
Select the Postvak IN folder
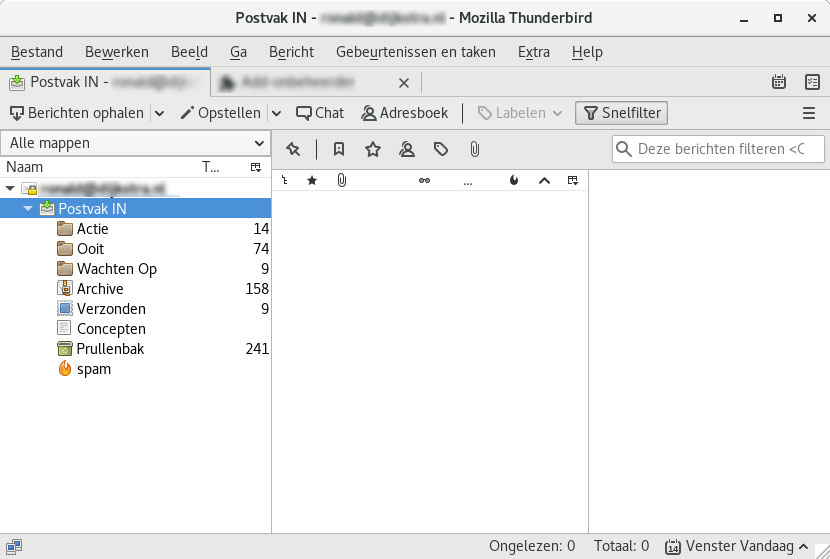tap(136, 209)
